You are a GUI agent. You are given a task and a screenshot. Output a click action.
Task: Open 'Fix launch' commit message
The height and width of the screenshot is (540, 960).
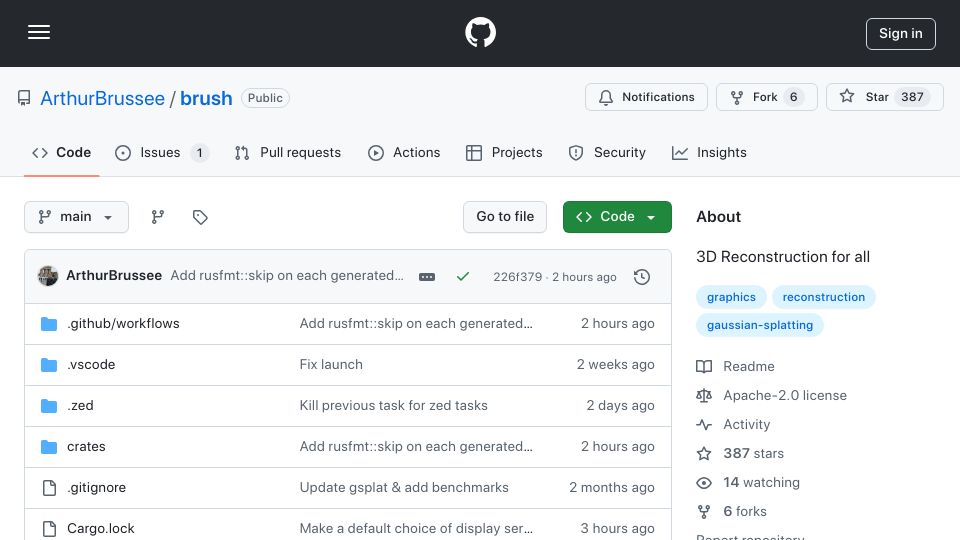click(331, 364)
